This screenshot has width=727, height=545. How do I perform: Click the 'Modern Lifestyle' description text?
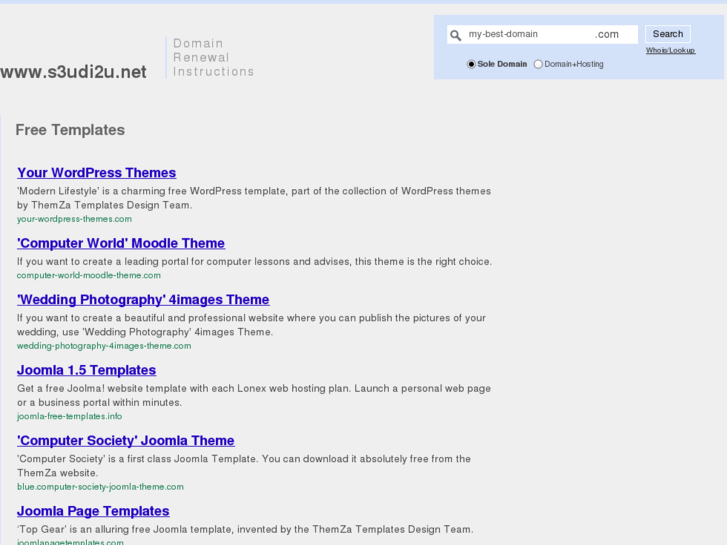254,198
